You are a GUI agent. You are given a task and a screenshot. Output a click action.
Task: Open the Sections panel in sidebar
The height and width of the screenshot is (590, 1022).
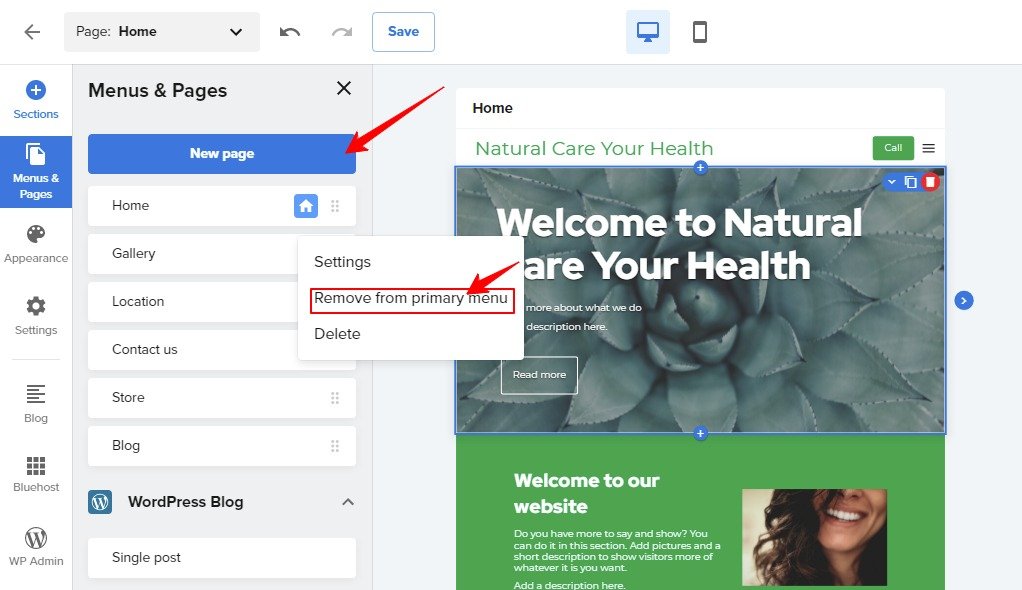[36, 100]
